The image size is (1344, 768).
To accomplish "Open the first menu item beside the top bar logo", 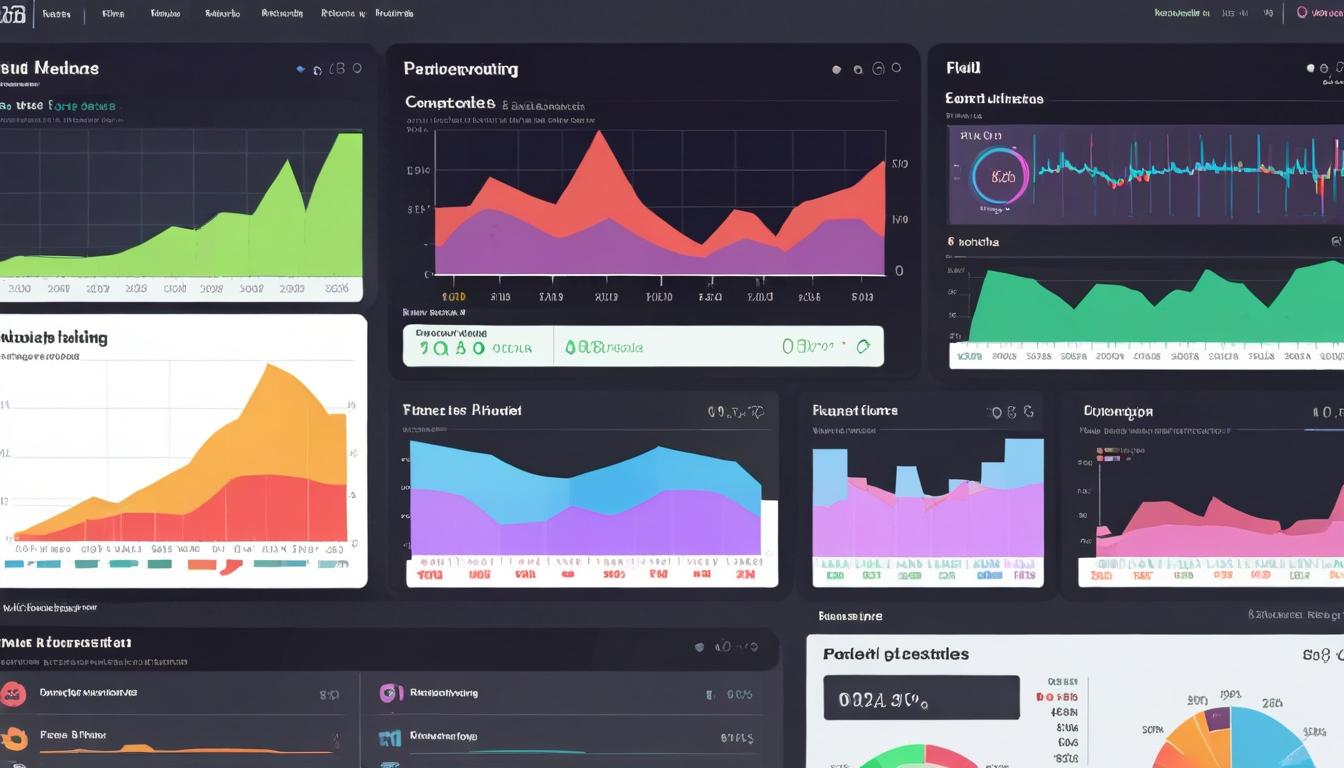I will pyautogui.click(x=56, y=14).
